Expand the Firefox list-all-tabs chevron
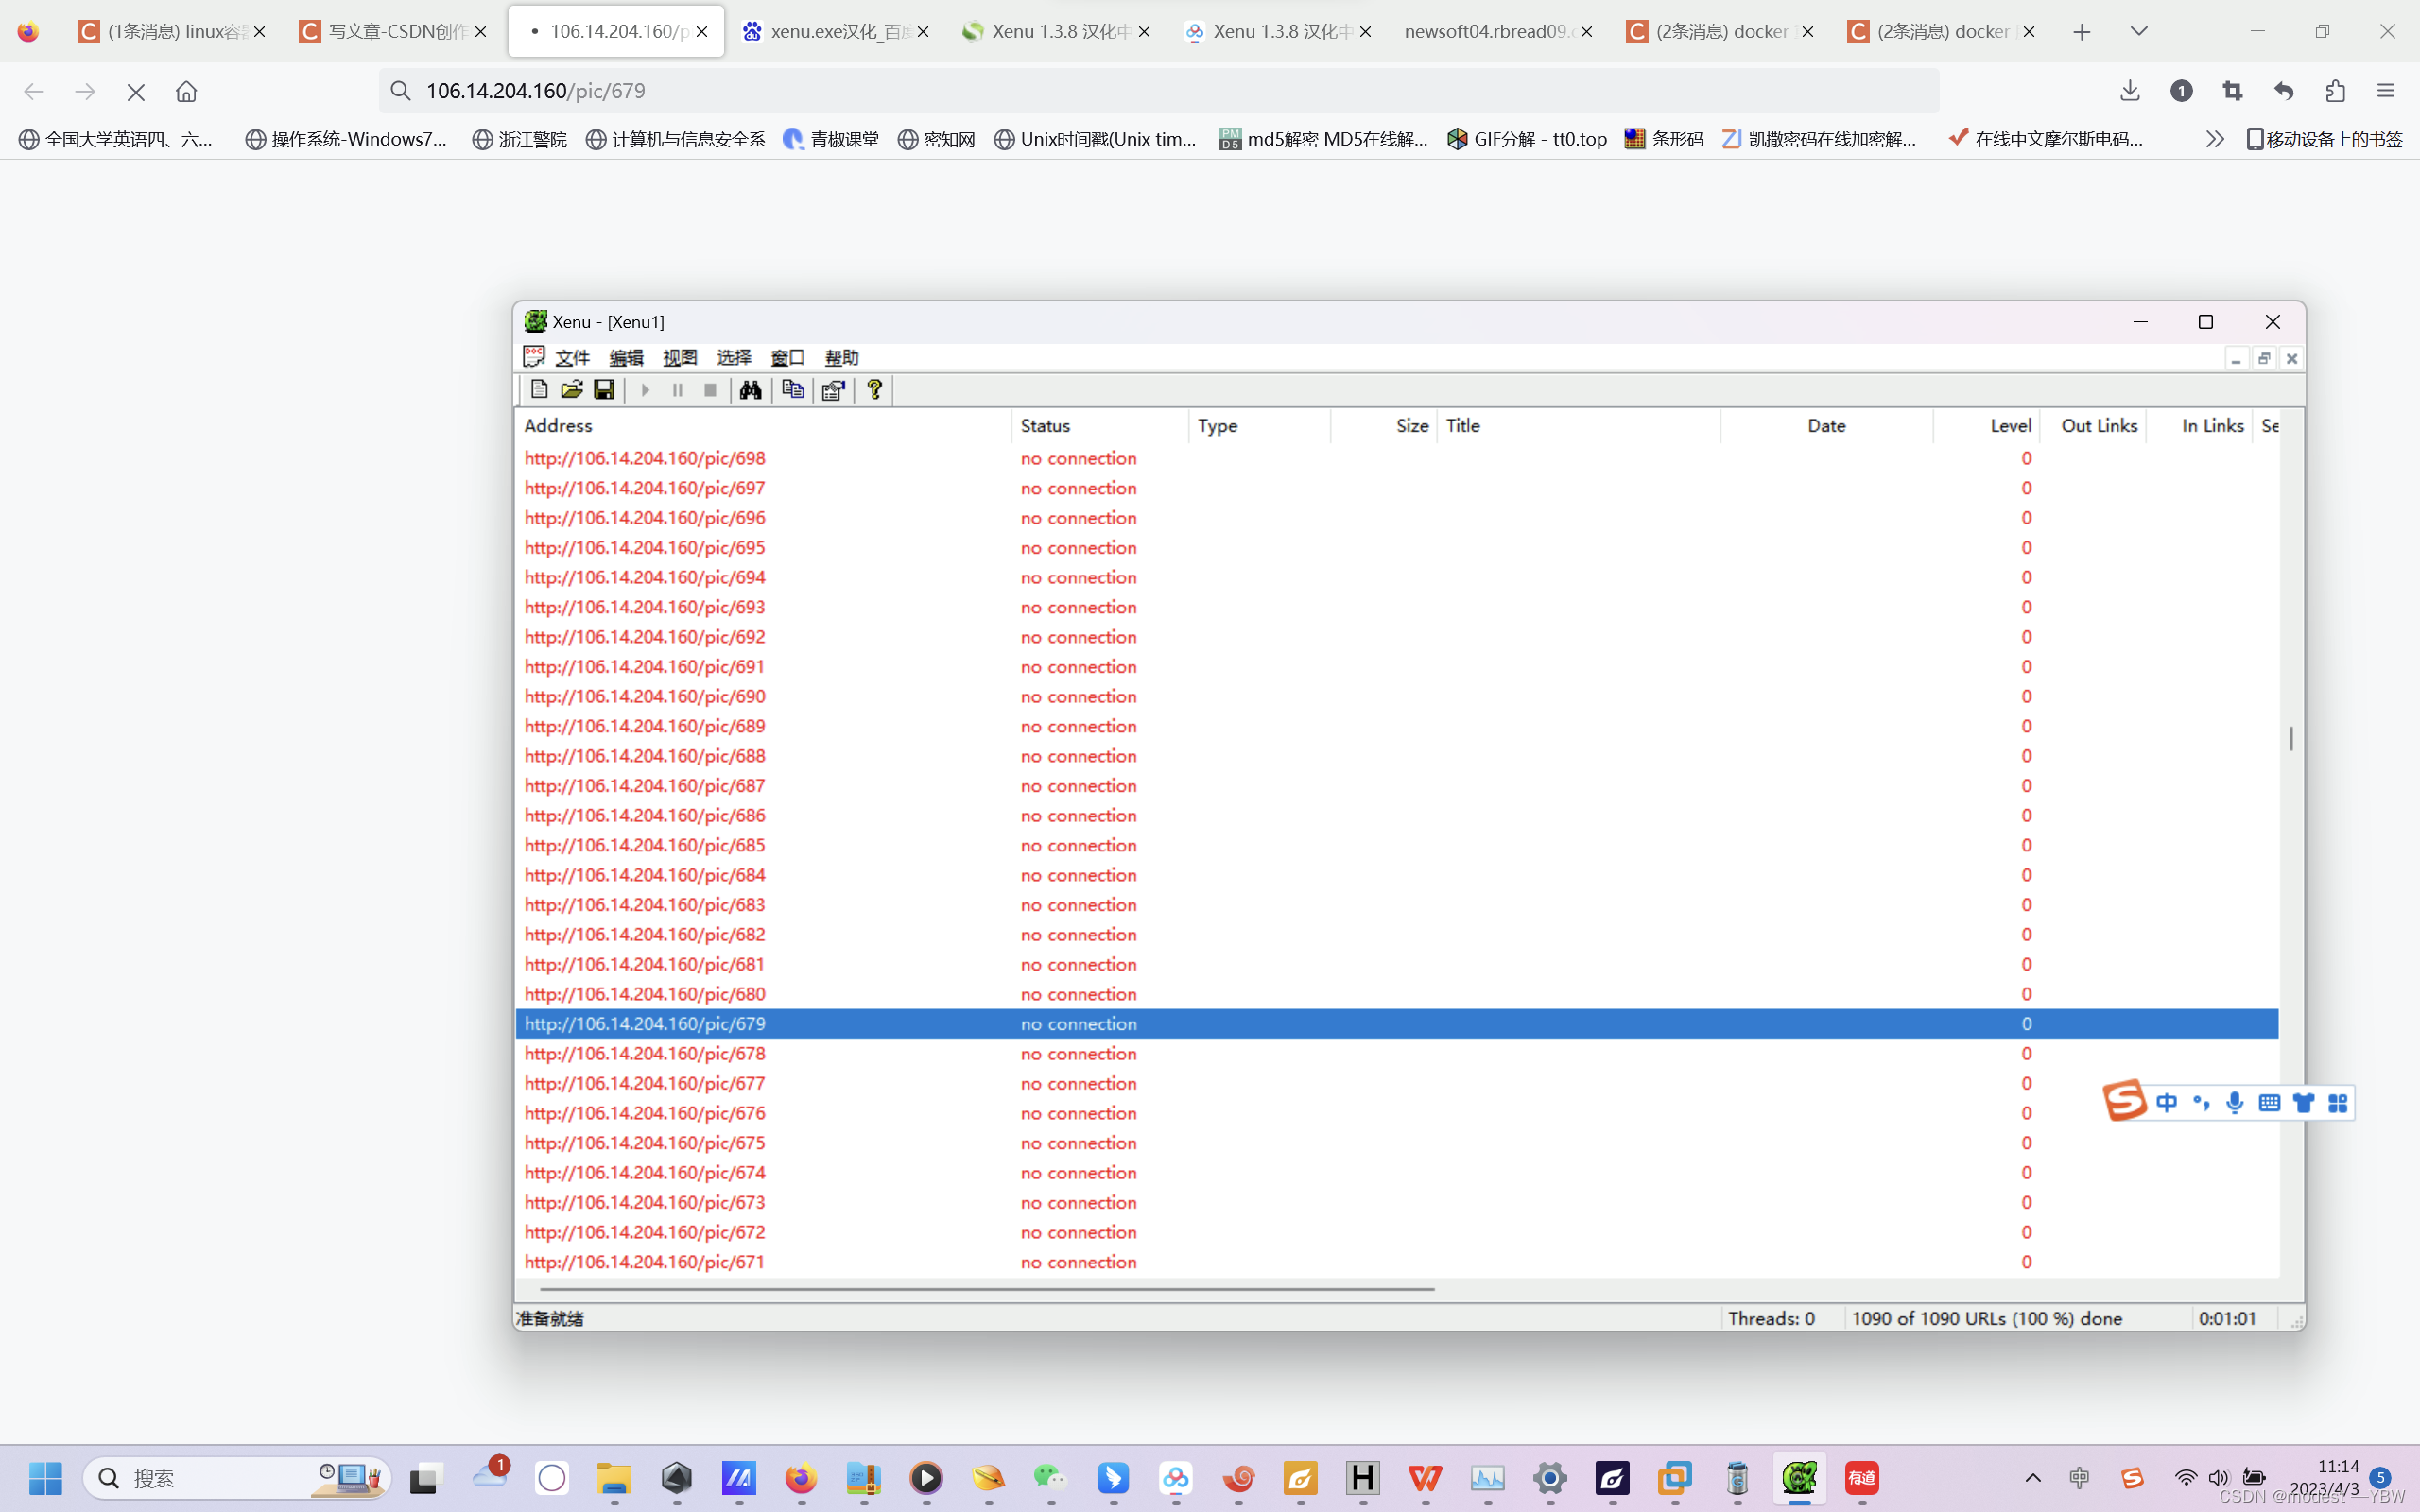 2139,31
